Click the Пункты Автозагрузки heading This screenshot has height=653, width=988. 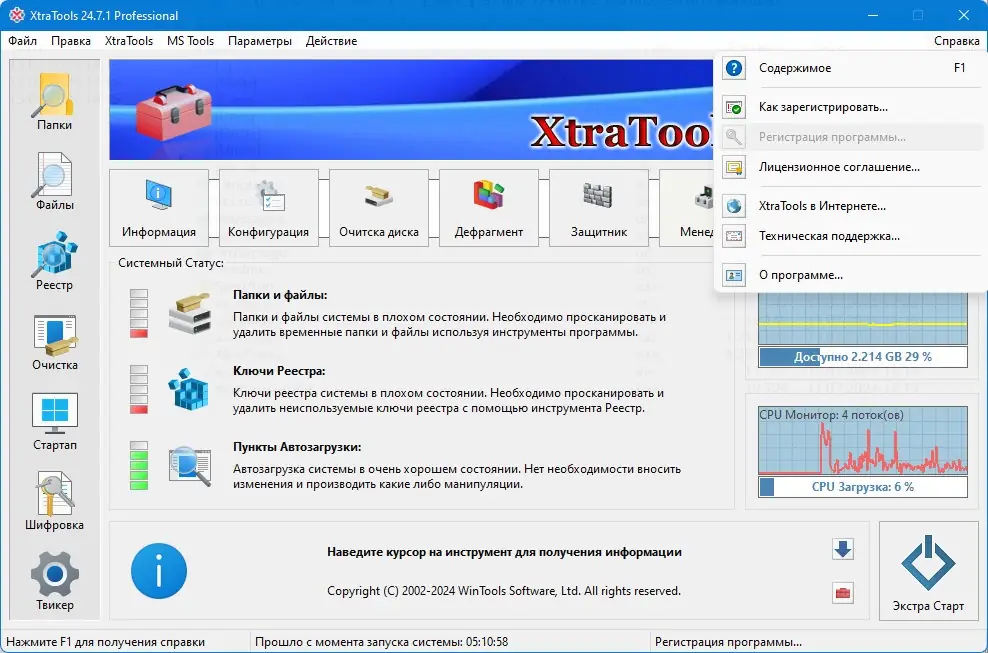click(297, 447)
